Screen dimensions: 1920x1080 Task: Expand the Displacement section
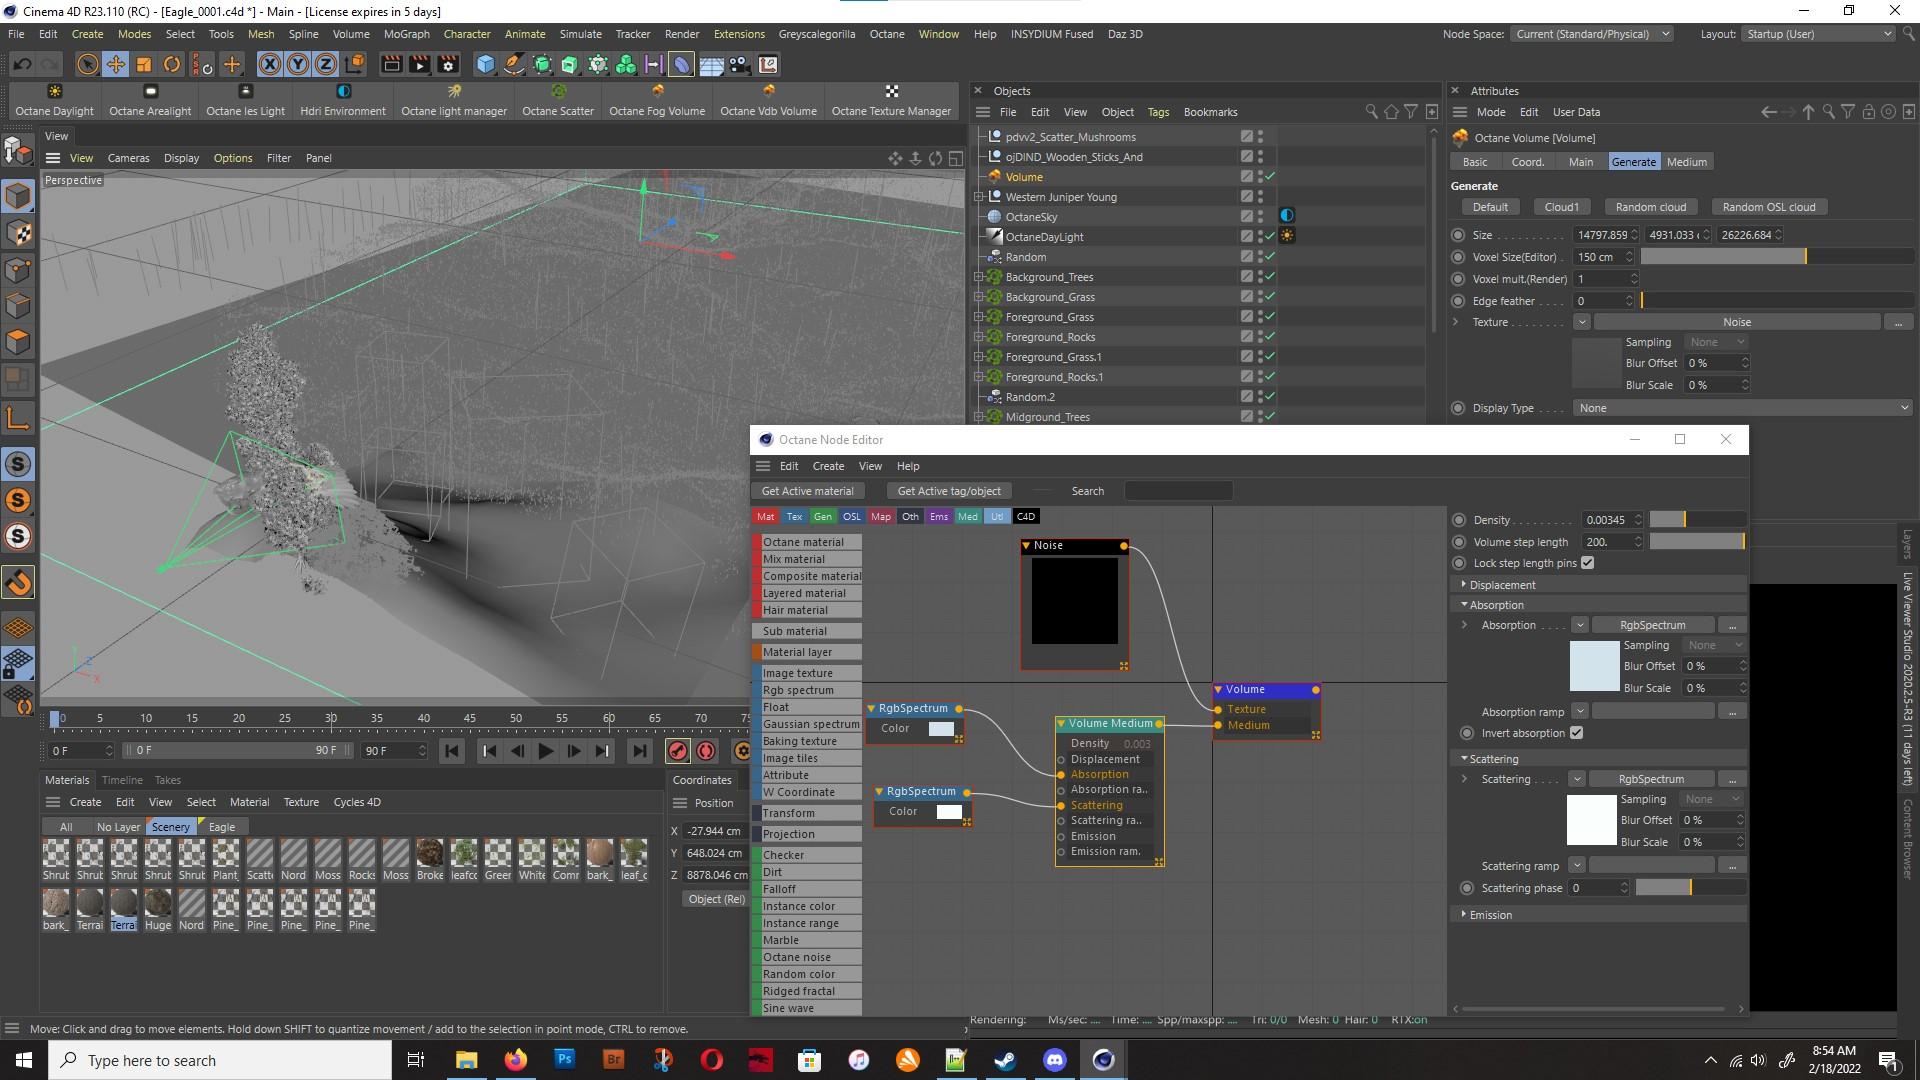[1502, 585]
